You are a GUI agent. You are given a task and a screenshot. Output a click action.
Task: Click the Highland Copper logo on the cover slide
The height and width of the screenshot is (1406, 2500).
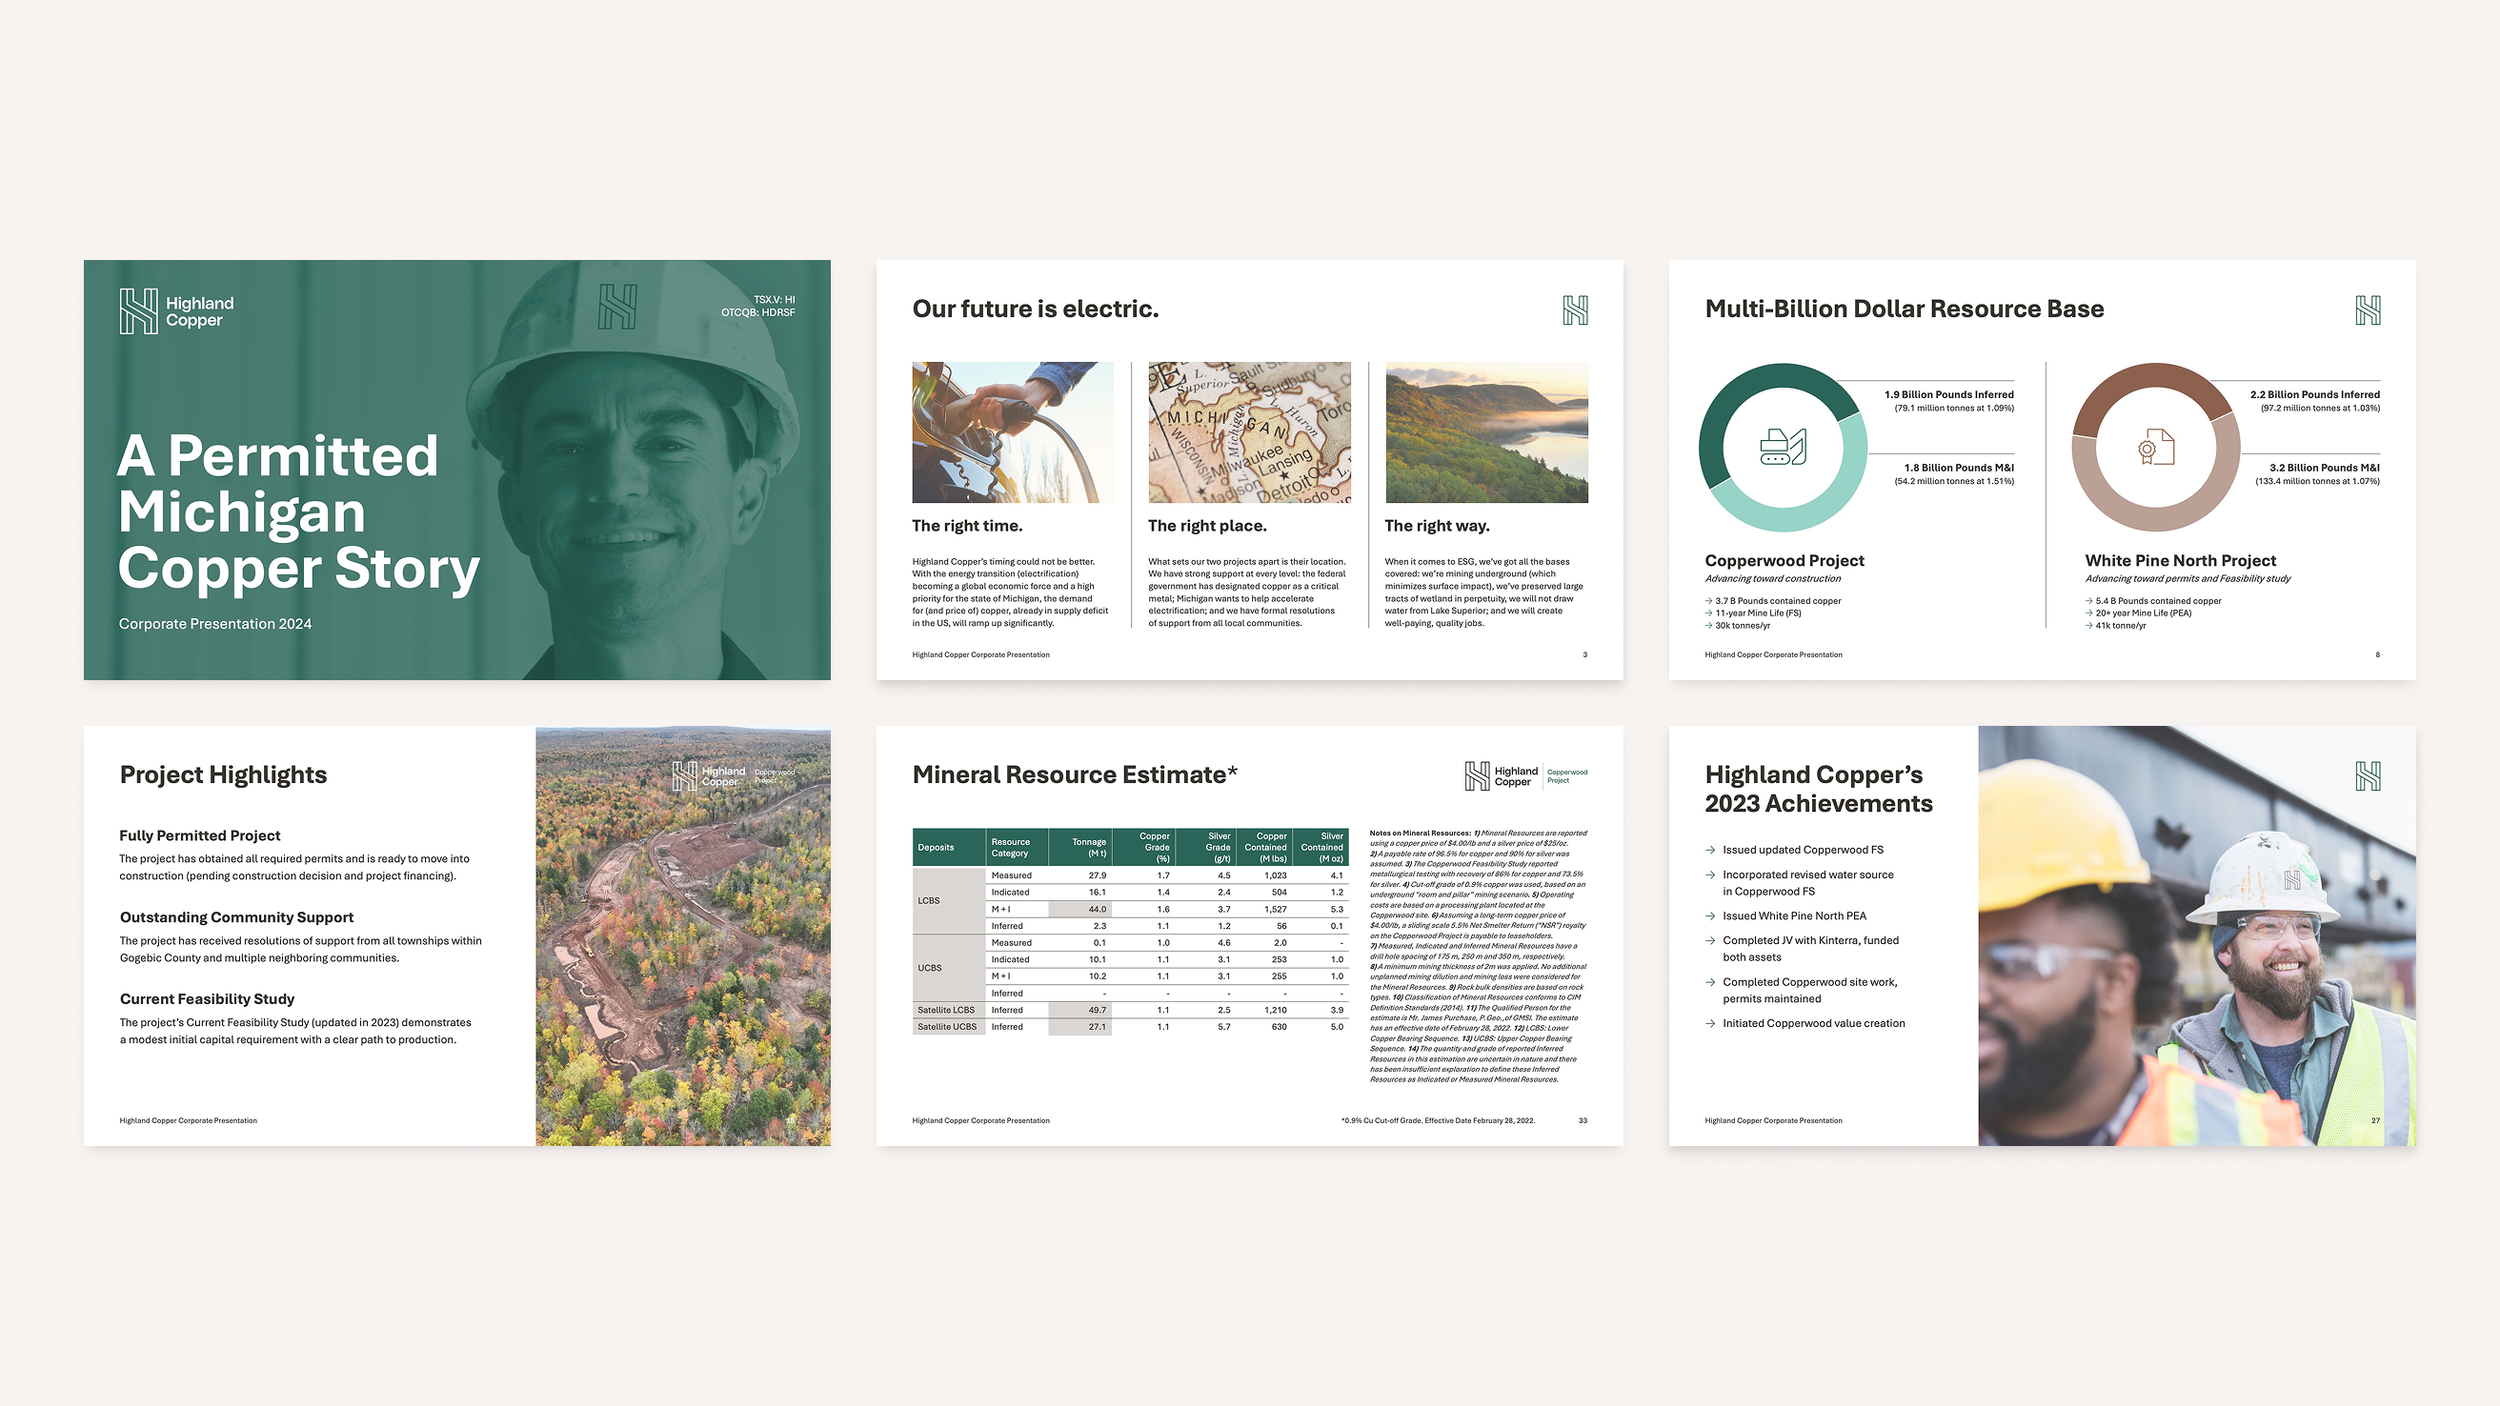[177, 311]
